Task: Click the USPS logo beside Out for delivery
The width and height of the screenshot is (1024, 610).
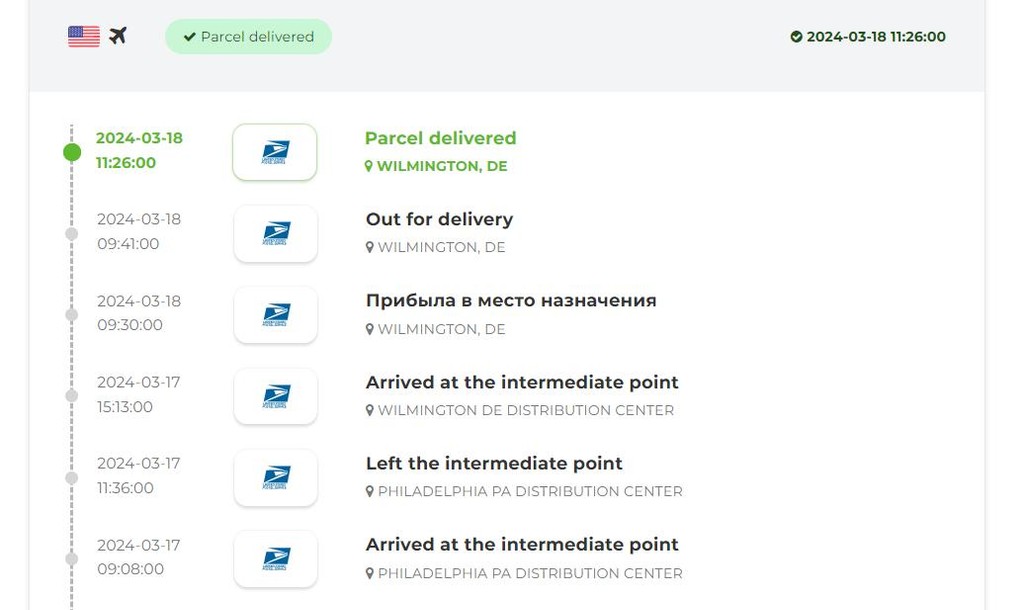Action: (x=276, y=234)
